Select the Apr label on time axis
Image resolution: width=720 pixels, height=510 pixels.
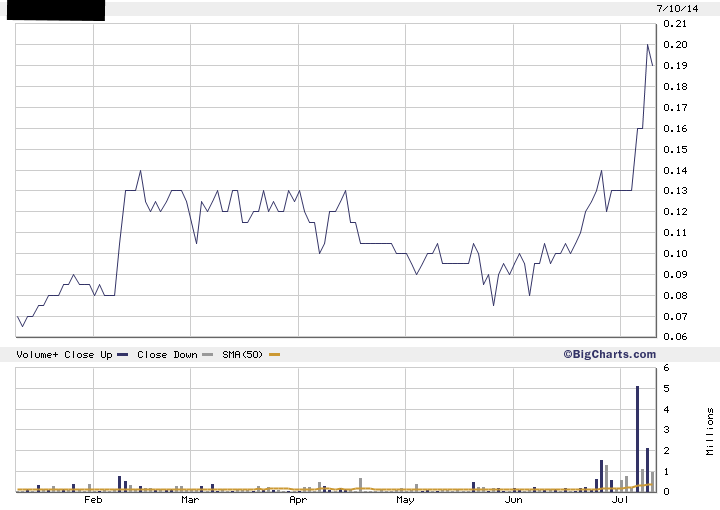298,499
